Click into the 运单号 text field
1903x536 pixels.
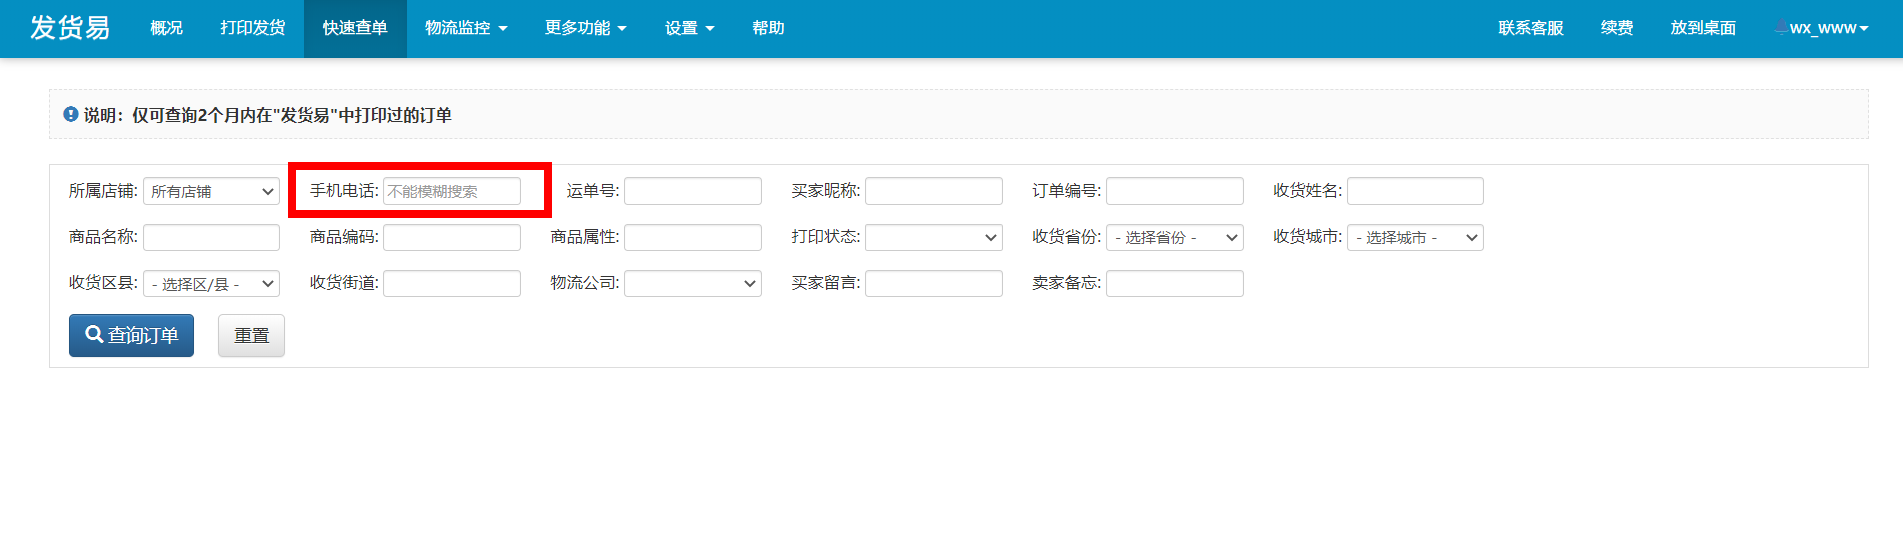tap(692, 191)
